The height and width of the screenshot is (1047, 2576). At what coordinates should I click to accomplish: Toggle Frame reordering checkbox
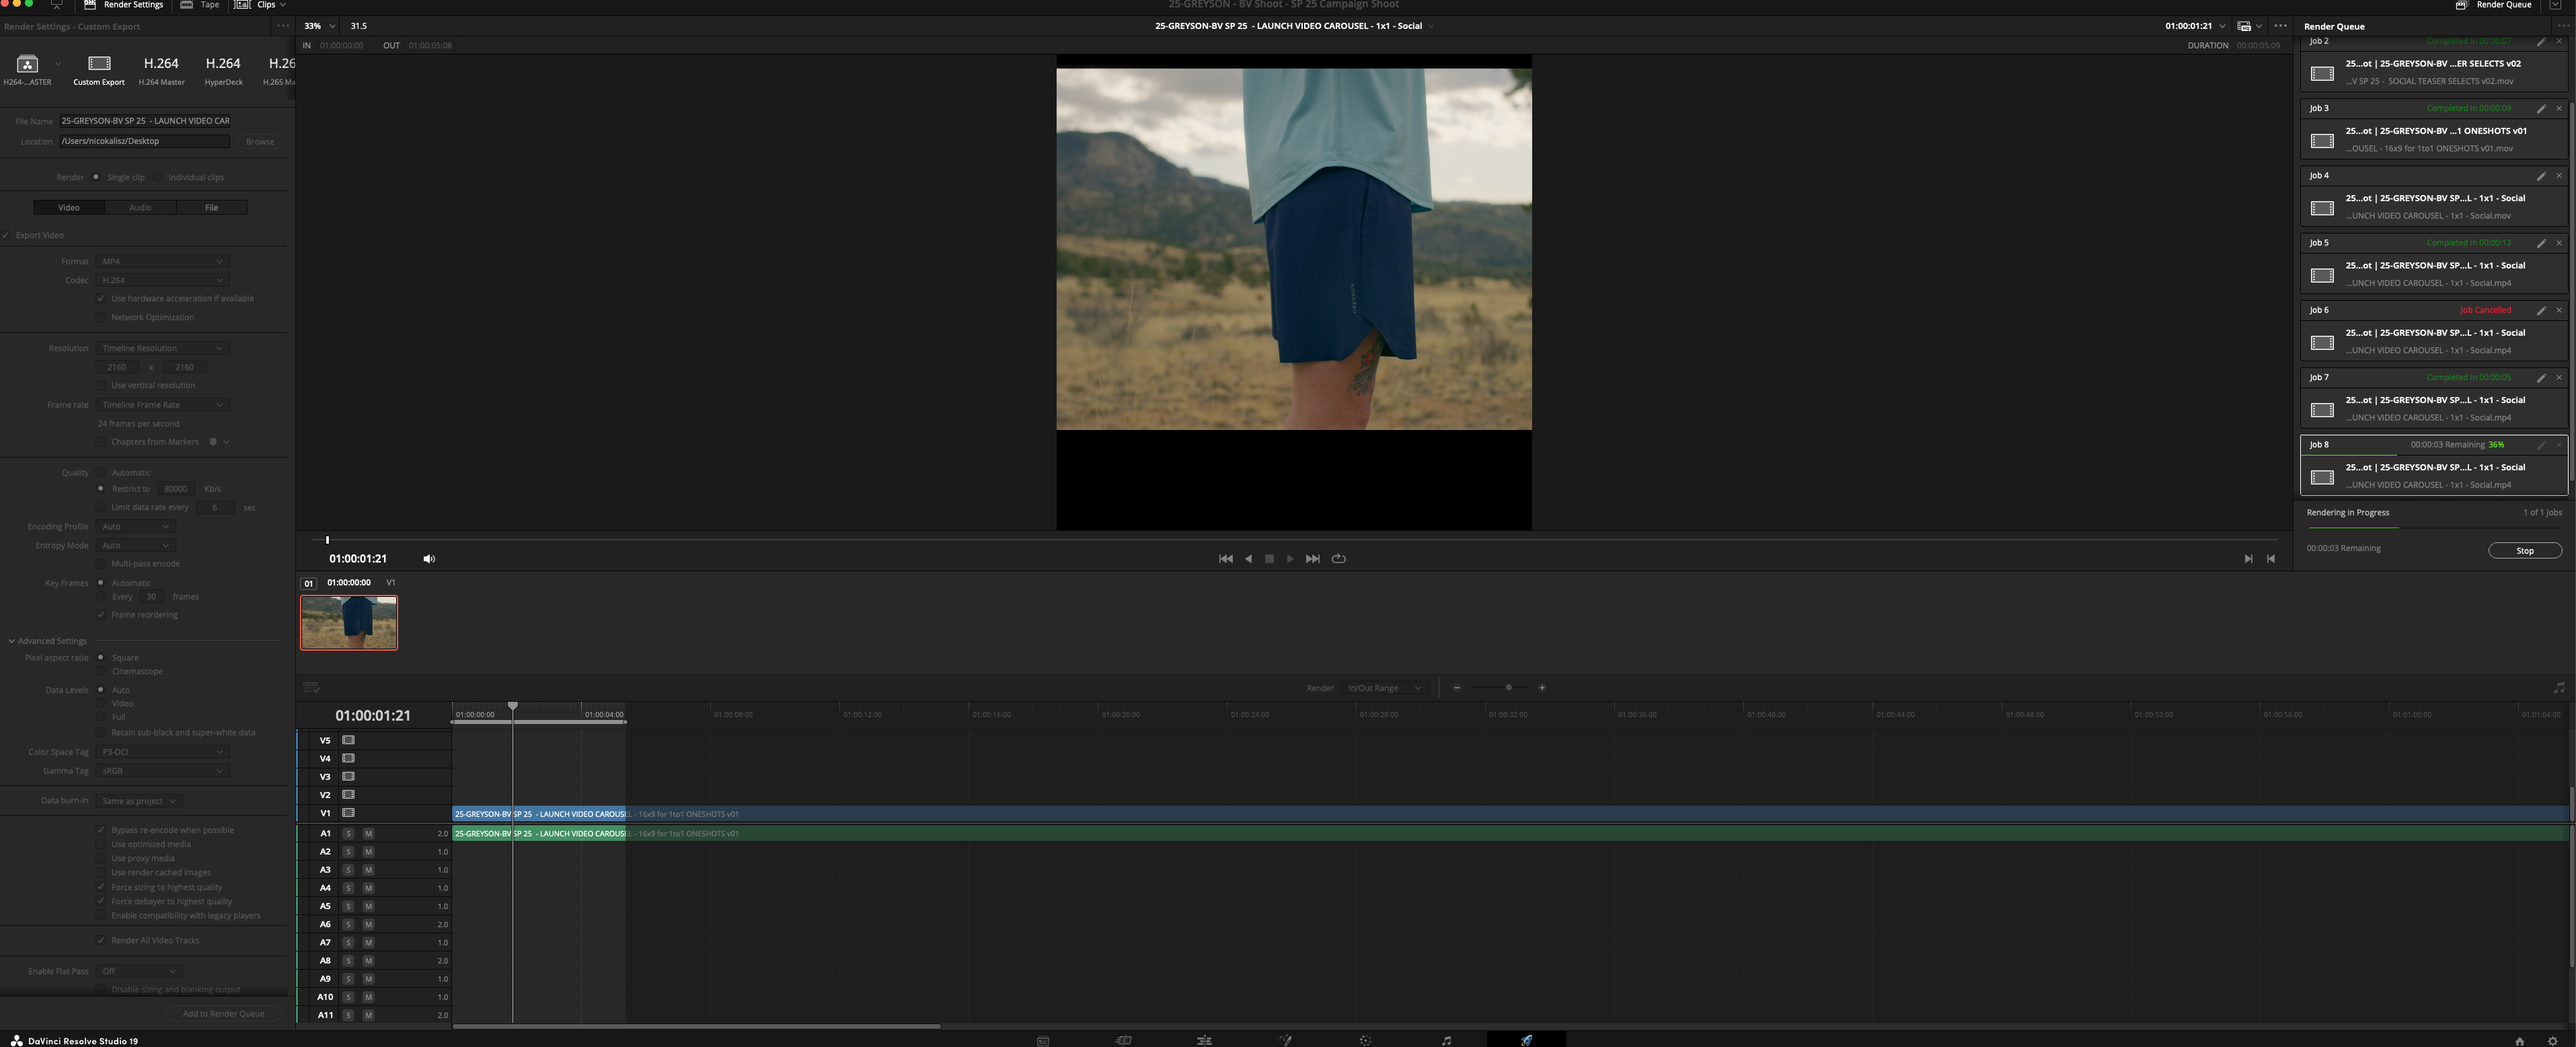[x=101, y=615]
